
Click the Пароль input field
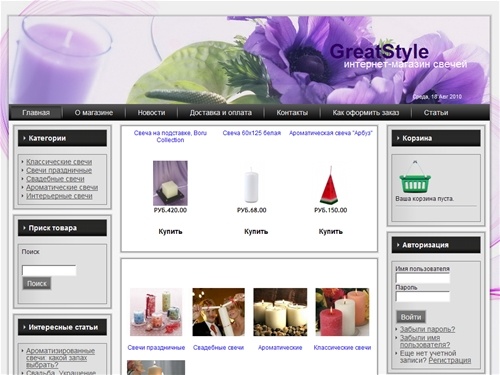pyautogui.click(x=423, y=296)
